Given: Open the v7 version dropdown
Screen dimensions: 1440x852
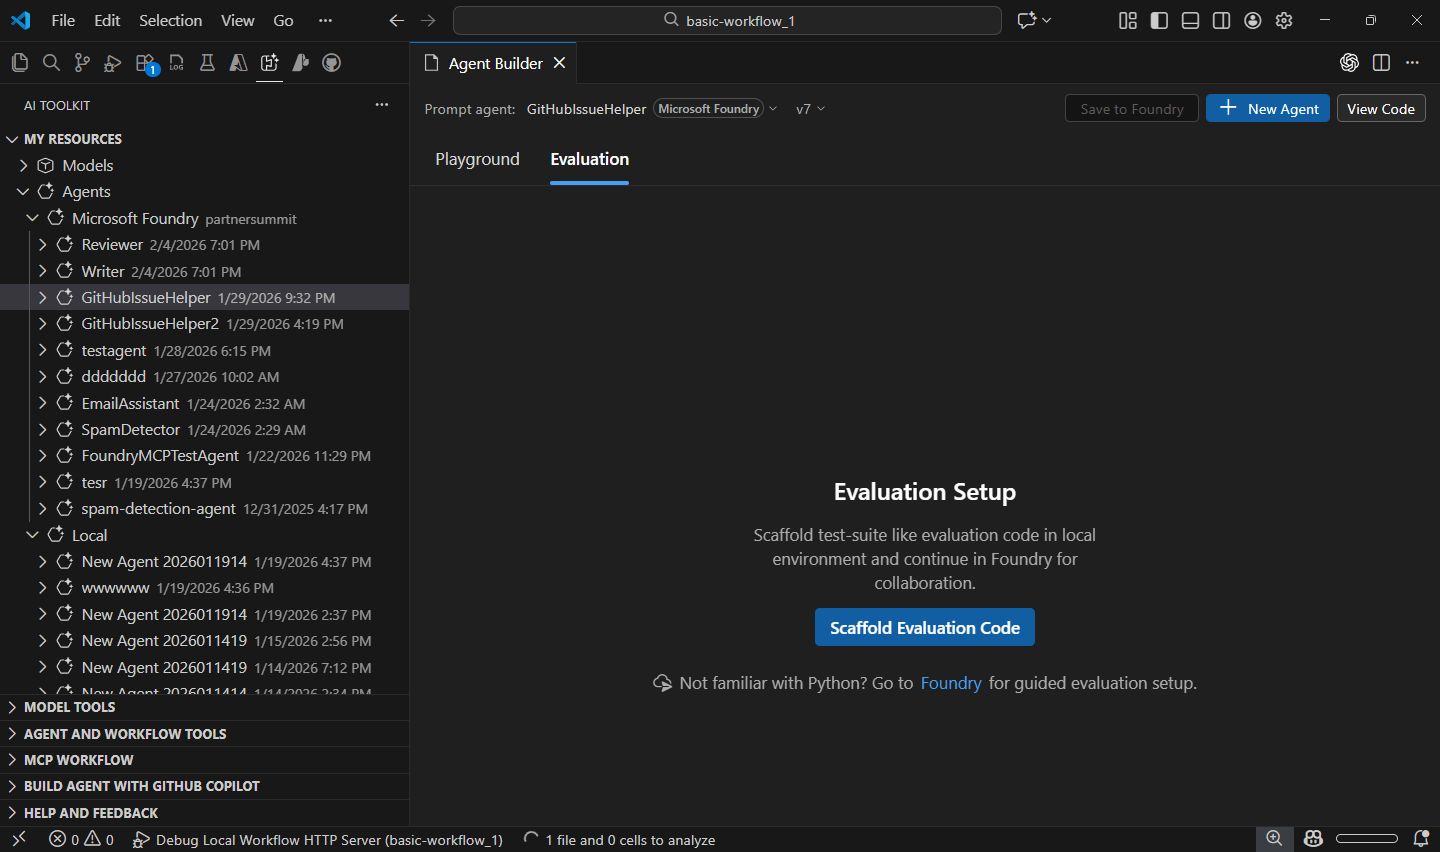Looking at the screenshot, I should click(x=810, y=108).
